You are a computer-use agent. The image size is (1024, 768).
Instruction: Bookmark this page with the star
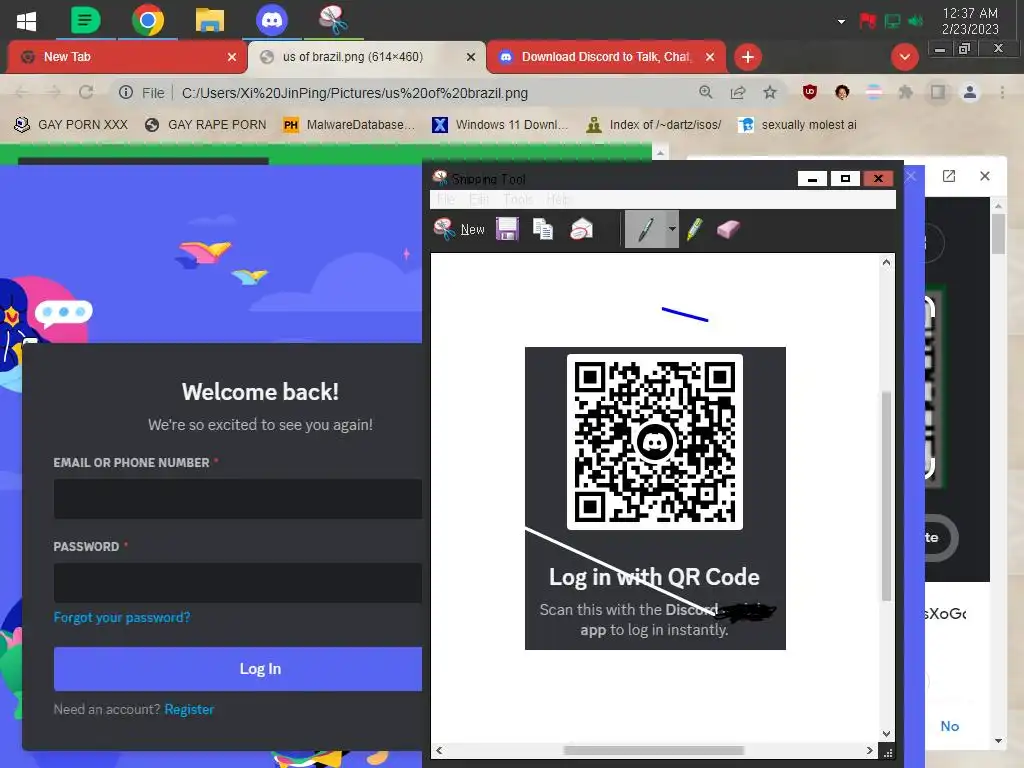770,93
